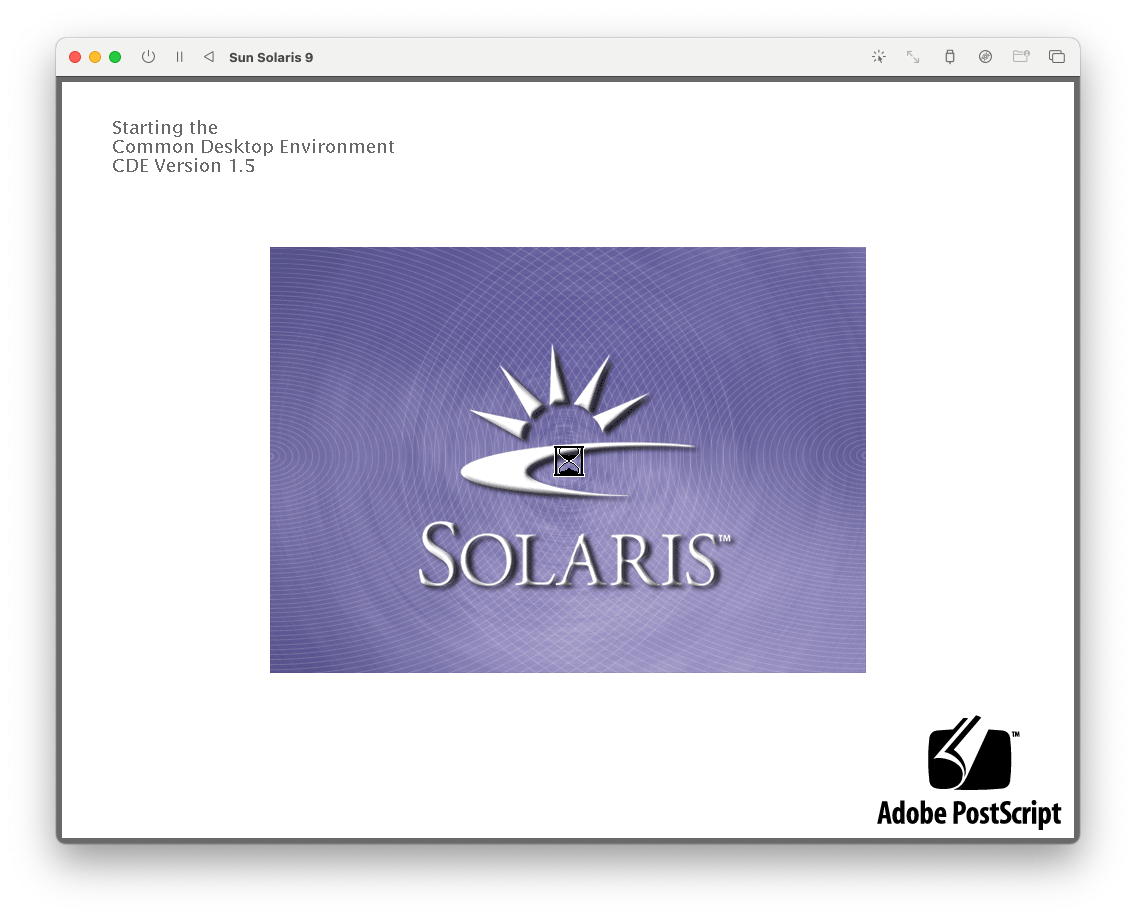Open the shared directory settings
The image size is (1136, 918).
(x=1021, y=57)
